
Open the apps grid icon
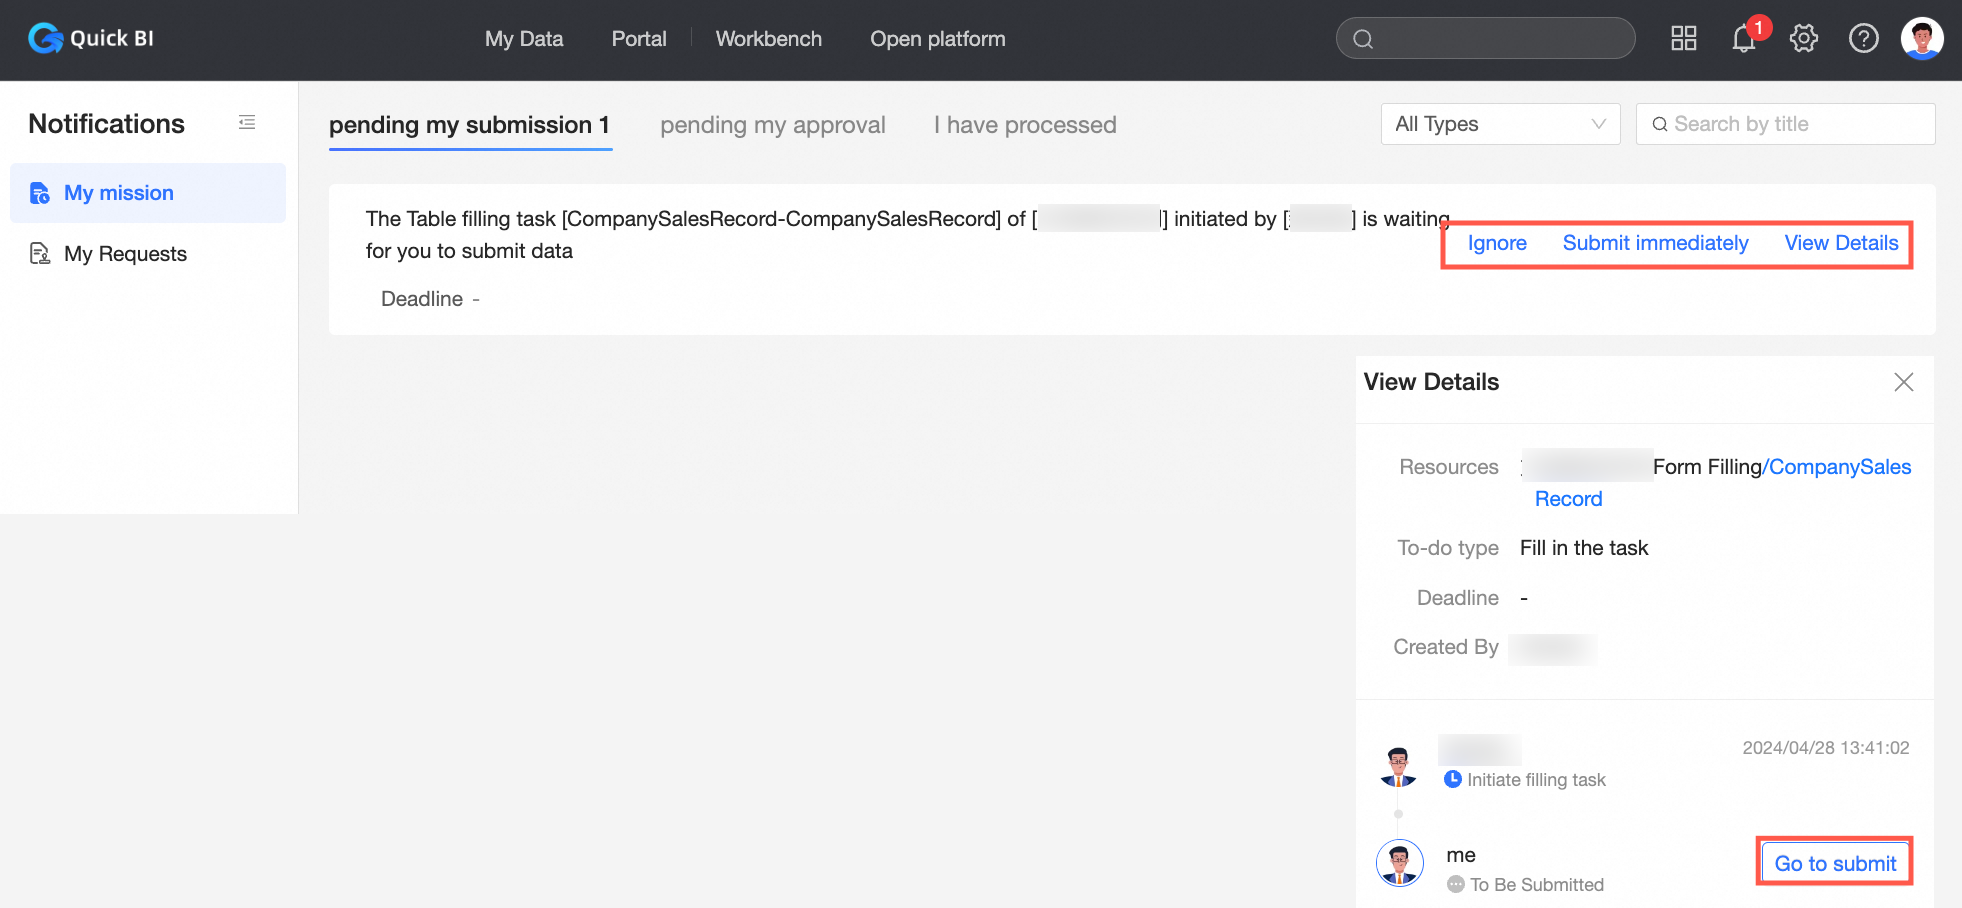pyautogui.click(x=1684, y=39)
